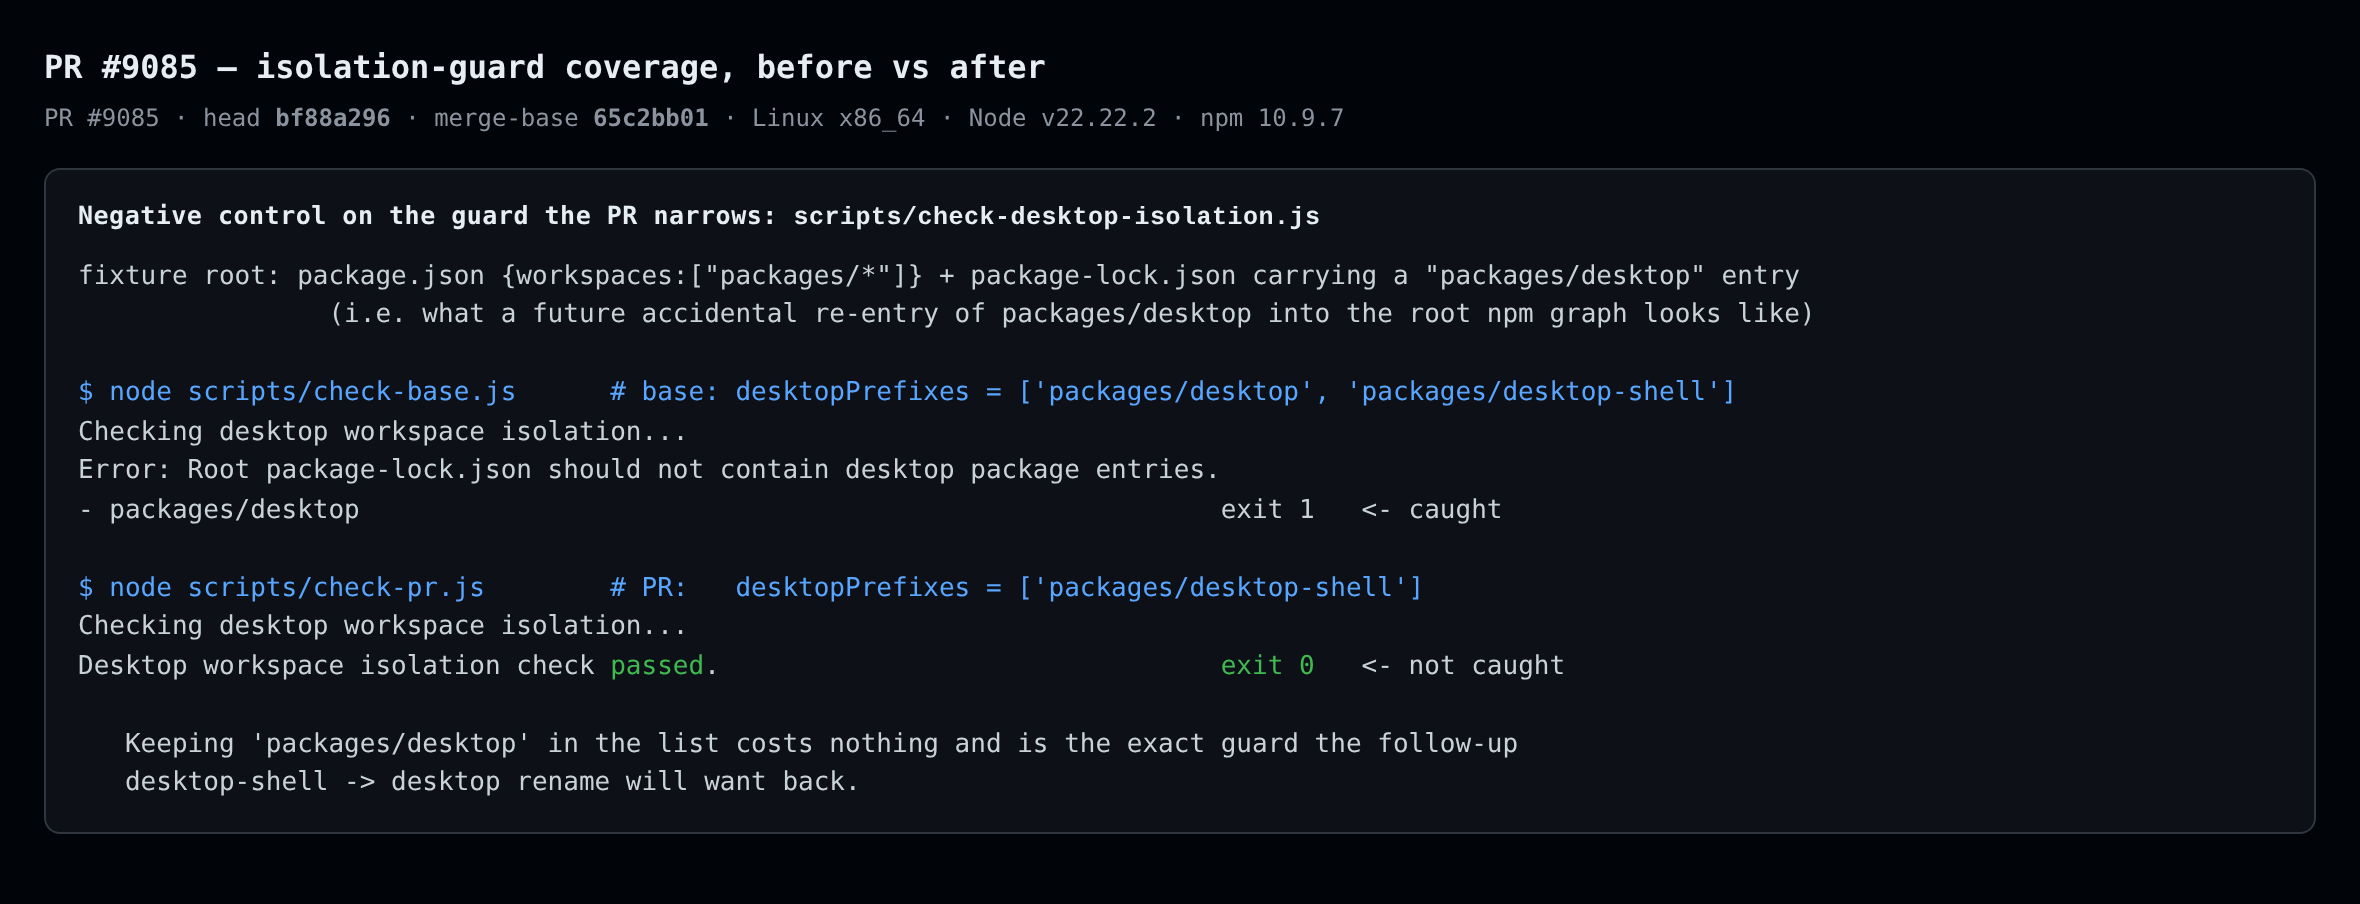This screenshot has height=904, width=2360.
Task: Click the PR #9085 title heading
Action: coord(544,67)
